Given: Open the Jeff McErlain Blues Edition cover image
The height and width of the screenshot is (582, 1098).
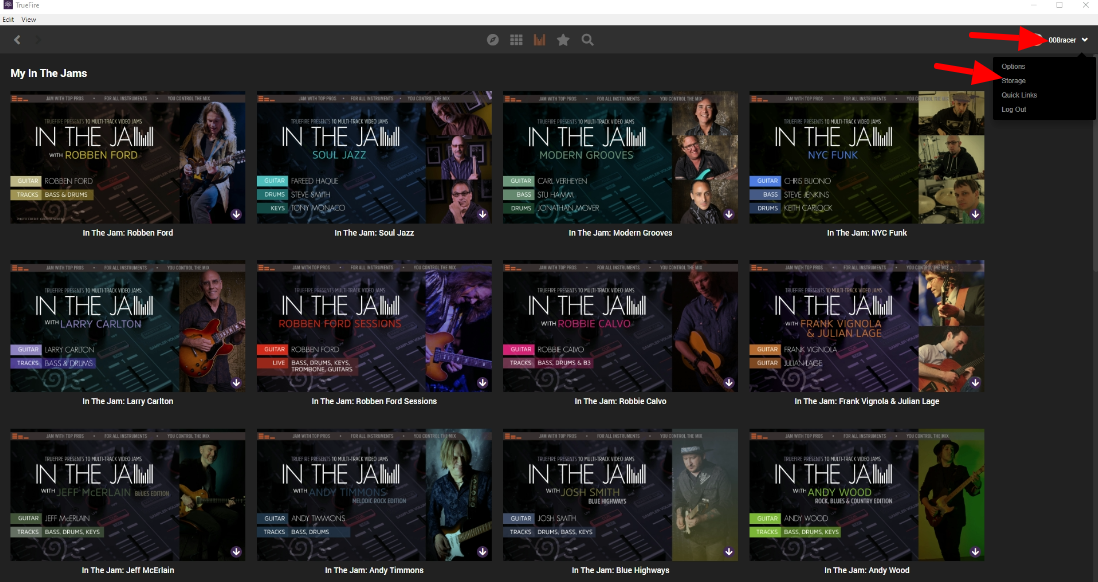Looking at the screenshot, I should pos(128,495).
